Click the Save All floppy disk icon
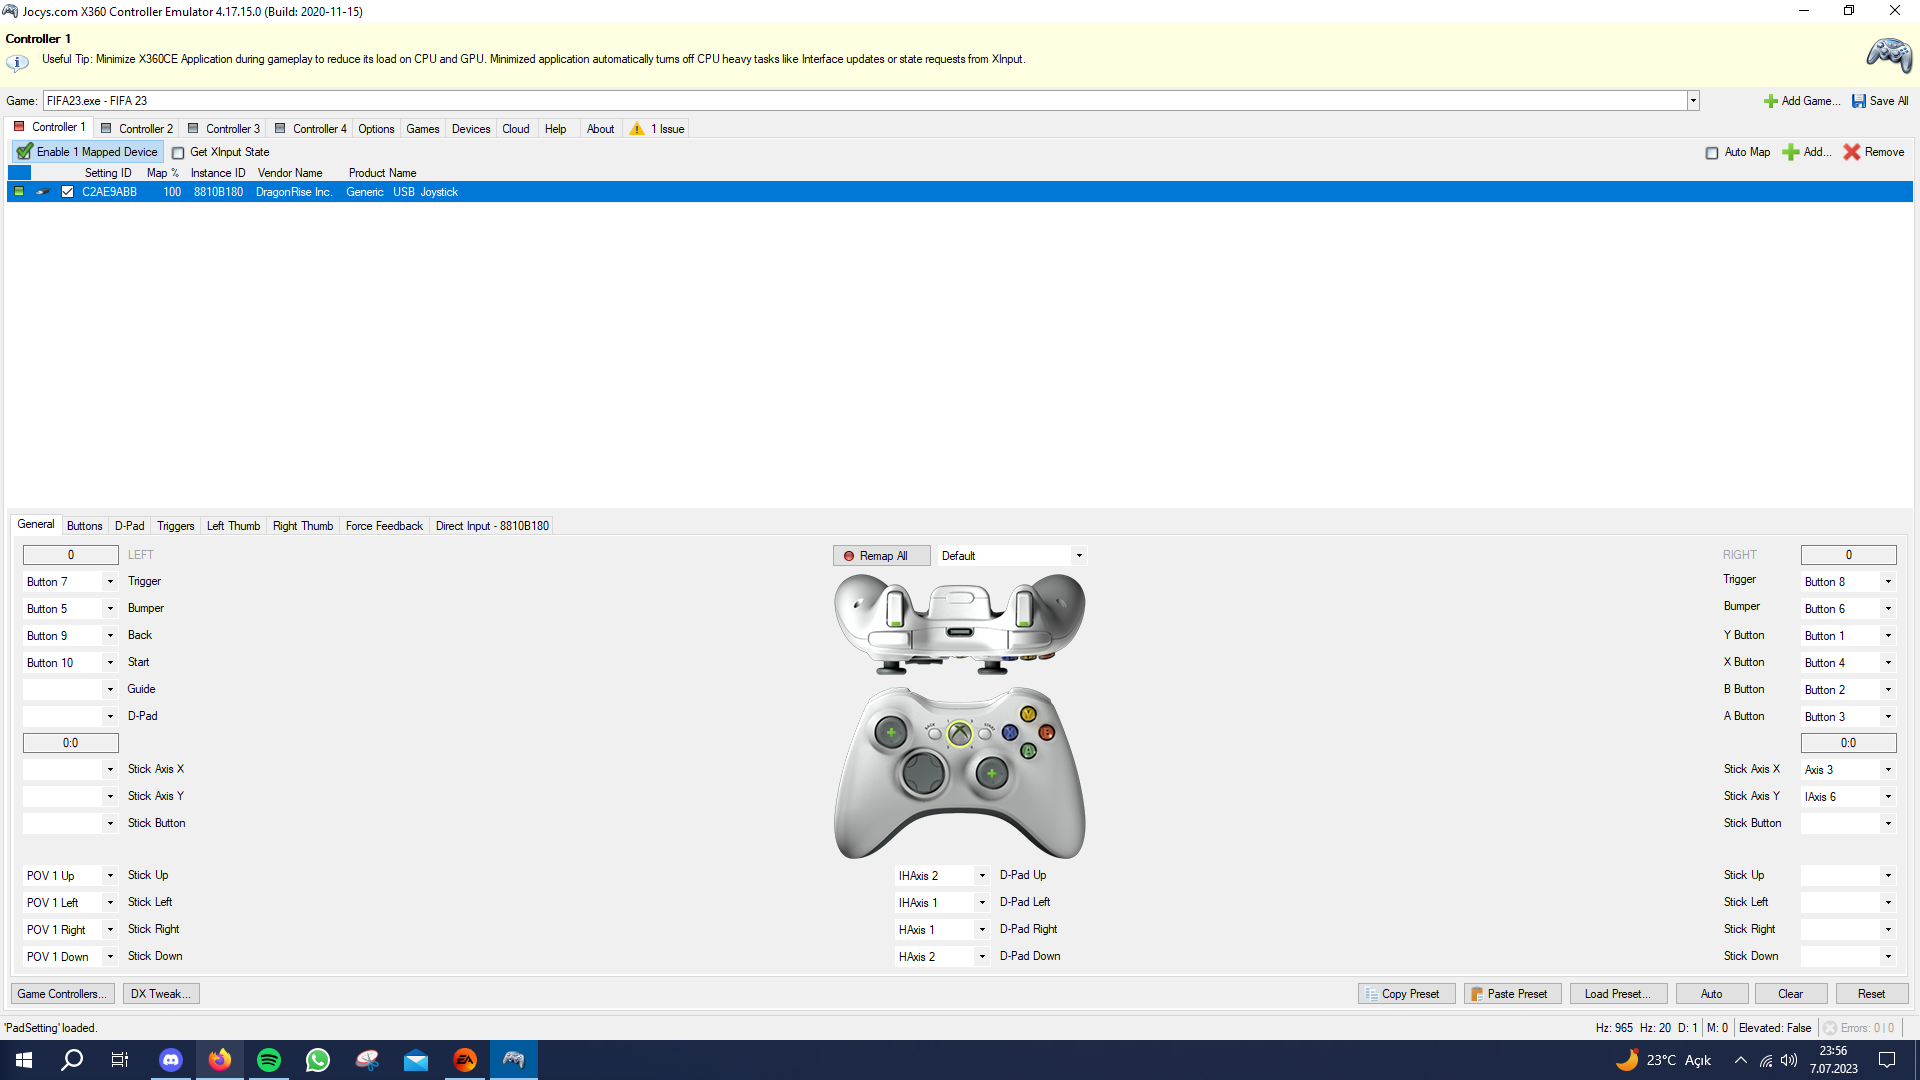This screenshot has width=1920, height=1080. point(1858,101)
